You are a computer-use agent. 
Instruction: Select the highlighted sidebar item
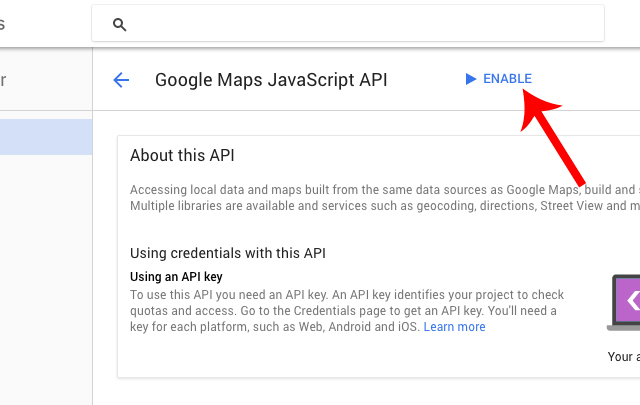[x=46, y=137]
